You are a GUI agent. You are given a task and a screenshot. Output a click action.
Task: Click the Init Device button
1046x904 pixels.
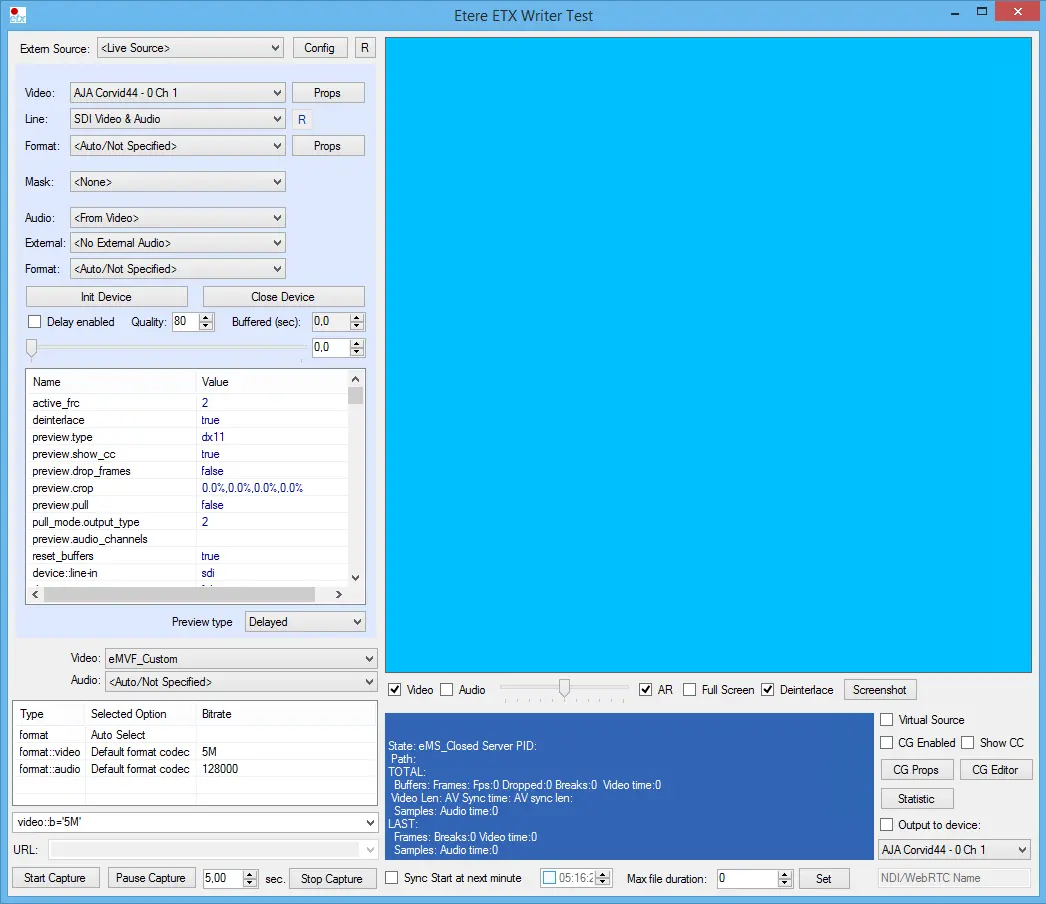point(106,297)
